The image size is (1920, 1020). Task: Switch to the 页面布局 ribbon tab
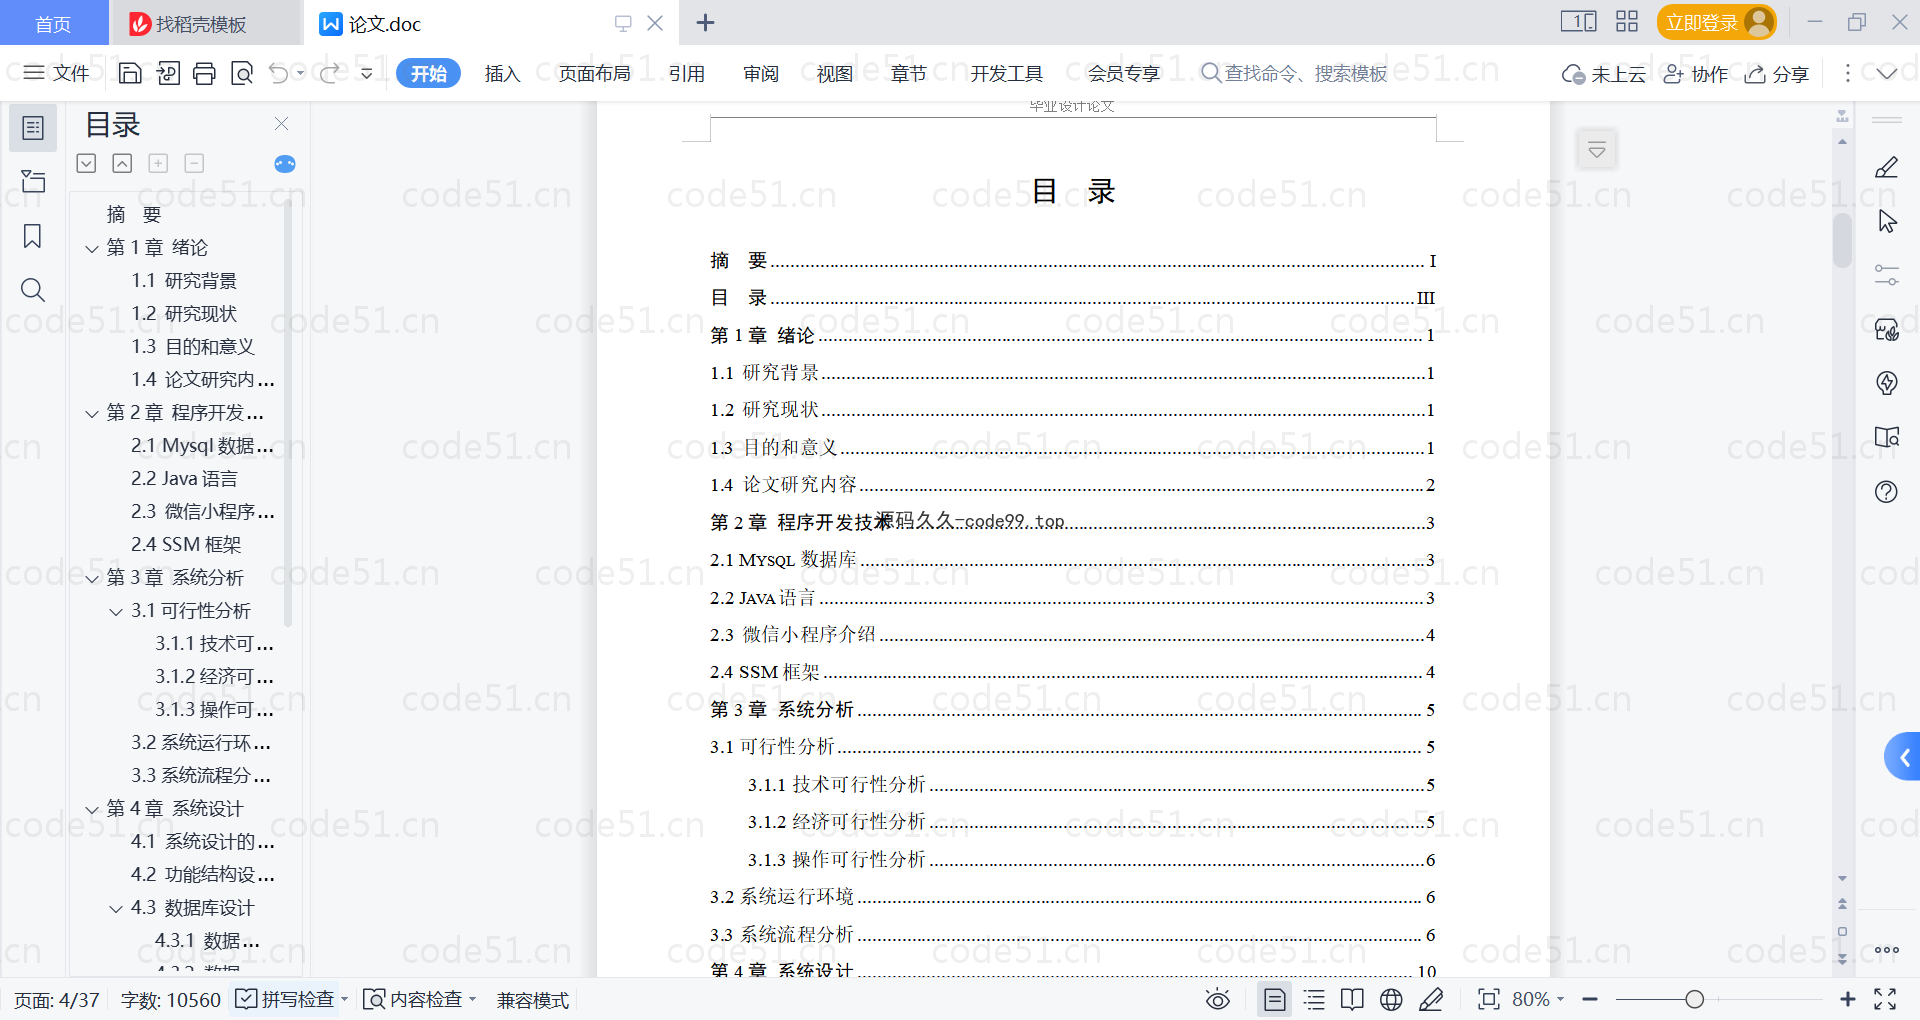594,73
